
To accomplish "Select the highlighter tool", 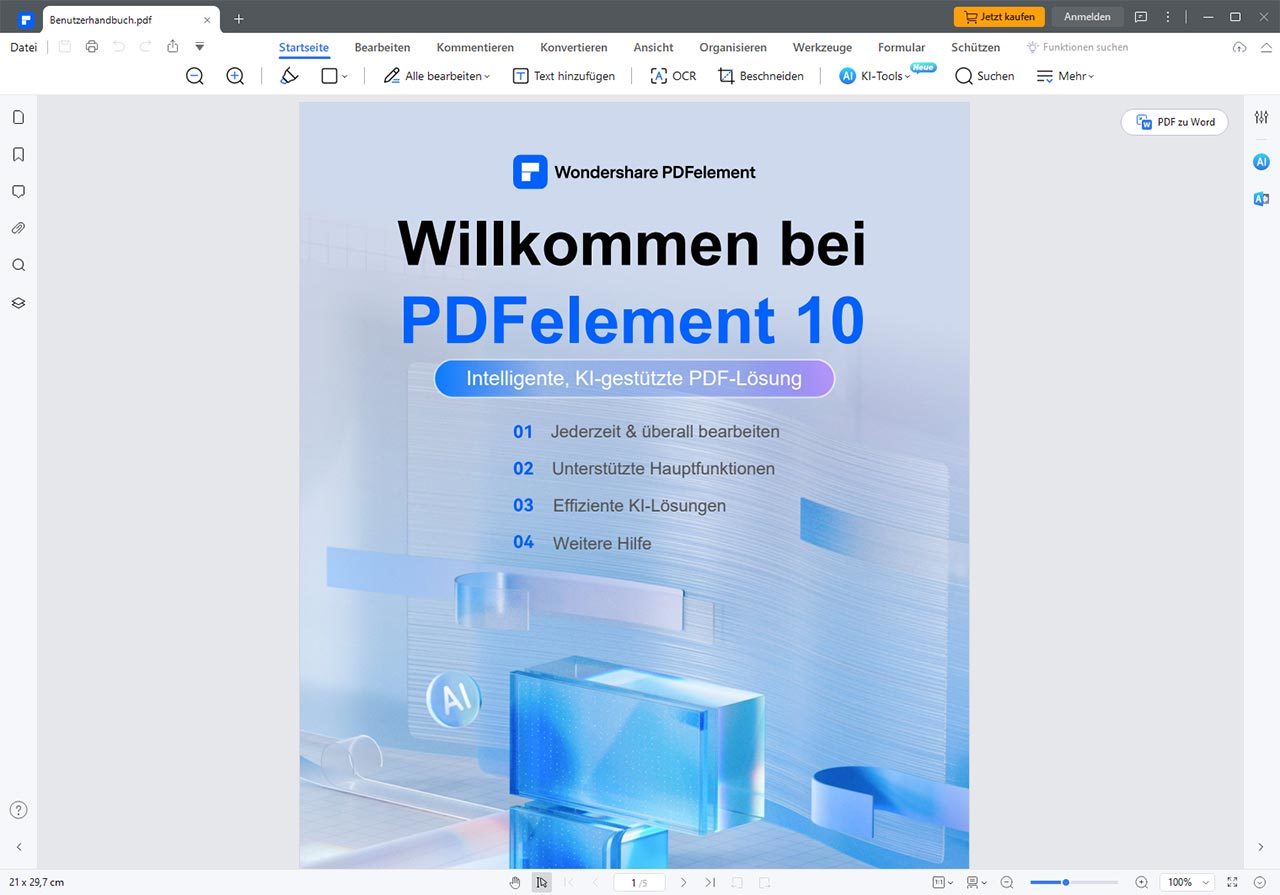I will point(289,76).
